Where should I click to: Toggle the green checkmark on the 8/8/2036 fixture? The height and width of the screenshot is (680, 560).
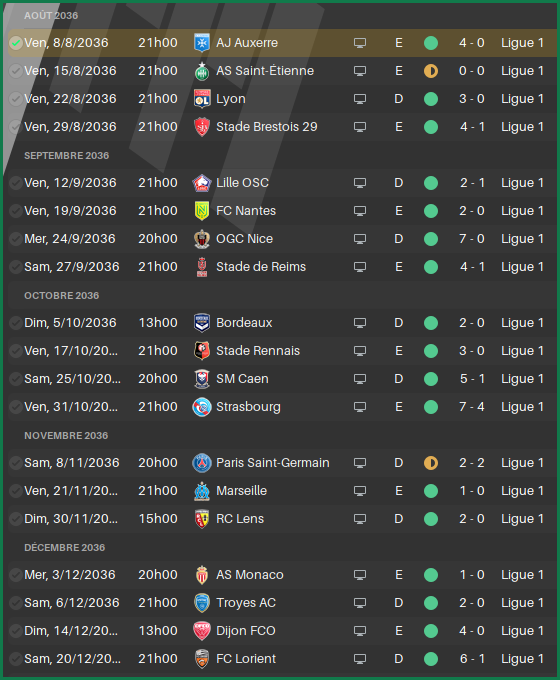pyautogui.click(x=16, y=43)
